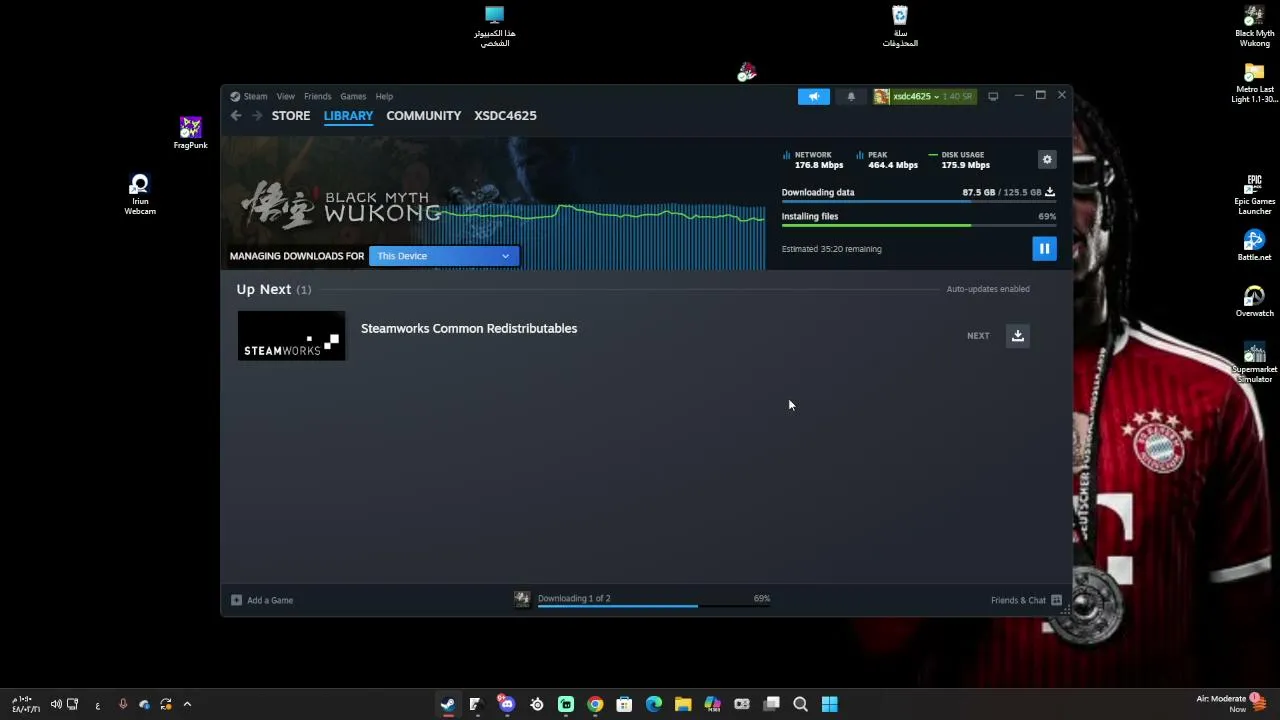This screenshot has width=1280, height=720.
Task: Select the Recycle Bin desktop icon
Action: pyautogui.click(x=900, y=27)
